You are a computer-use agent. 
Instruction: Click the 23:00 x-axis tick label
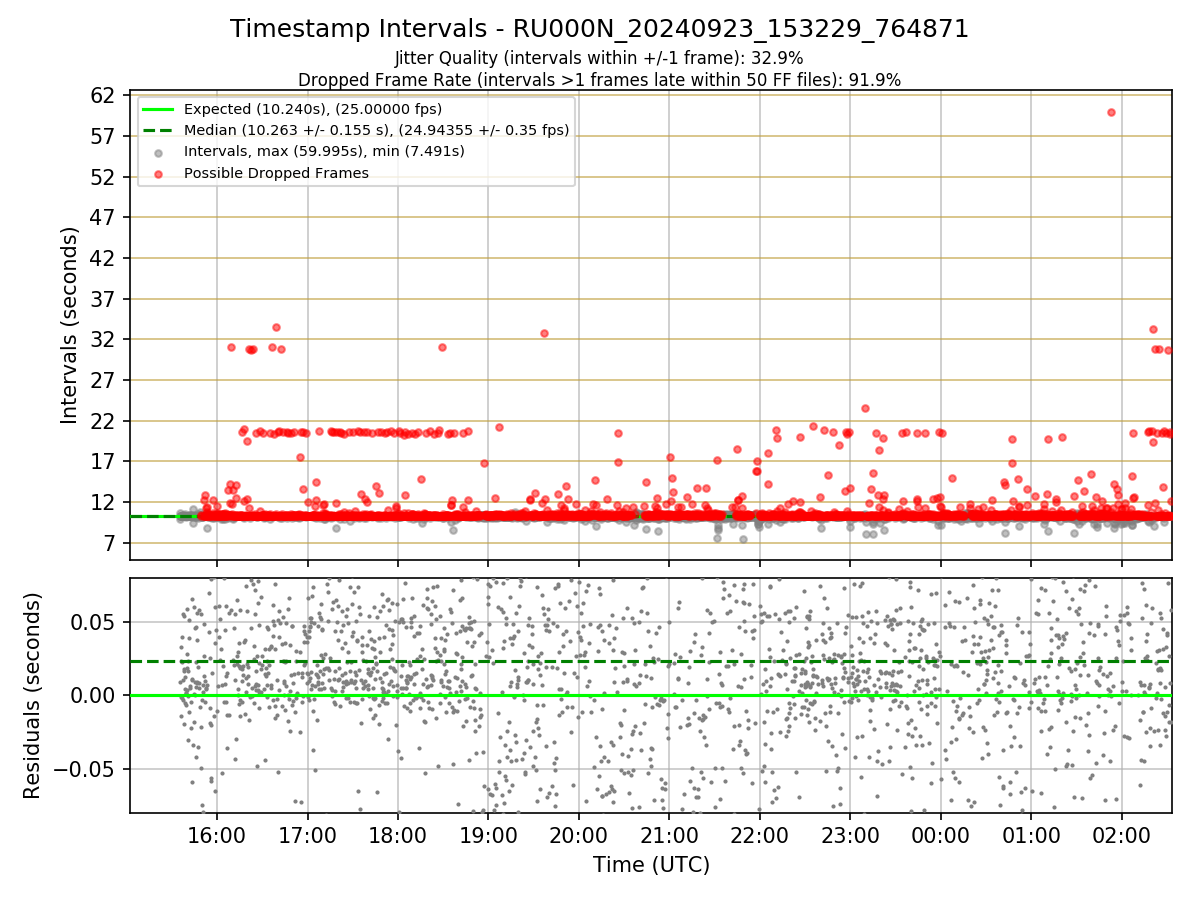click(x=850, y=835)
